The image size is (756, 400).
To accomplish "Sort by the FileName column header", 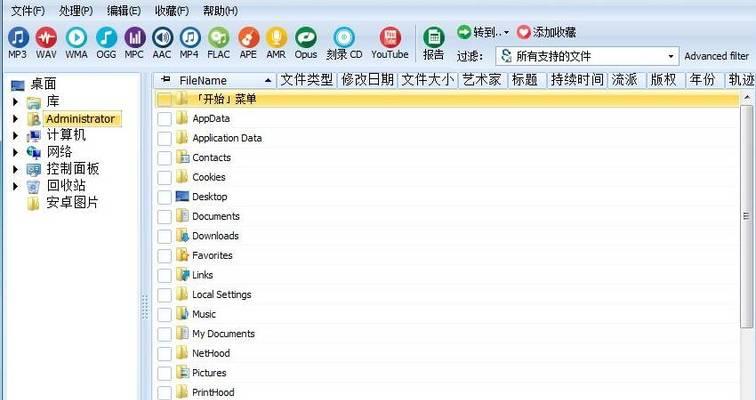I will 214,80.
